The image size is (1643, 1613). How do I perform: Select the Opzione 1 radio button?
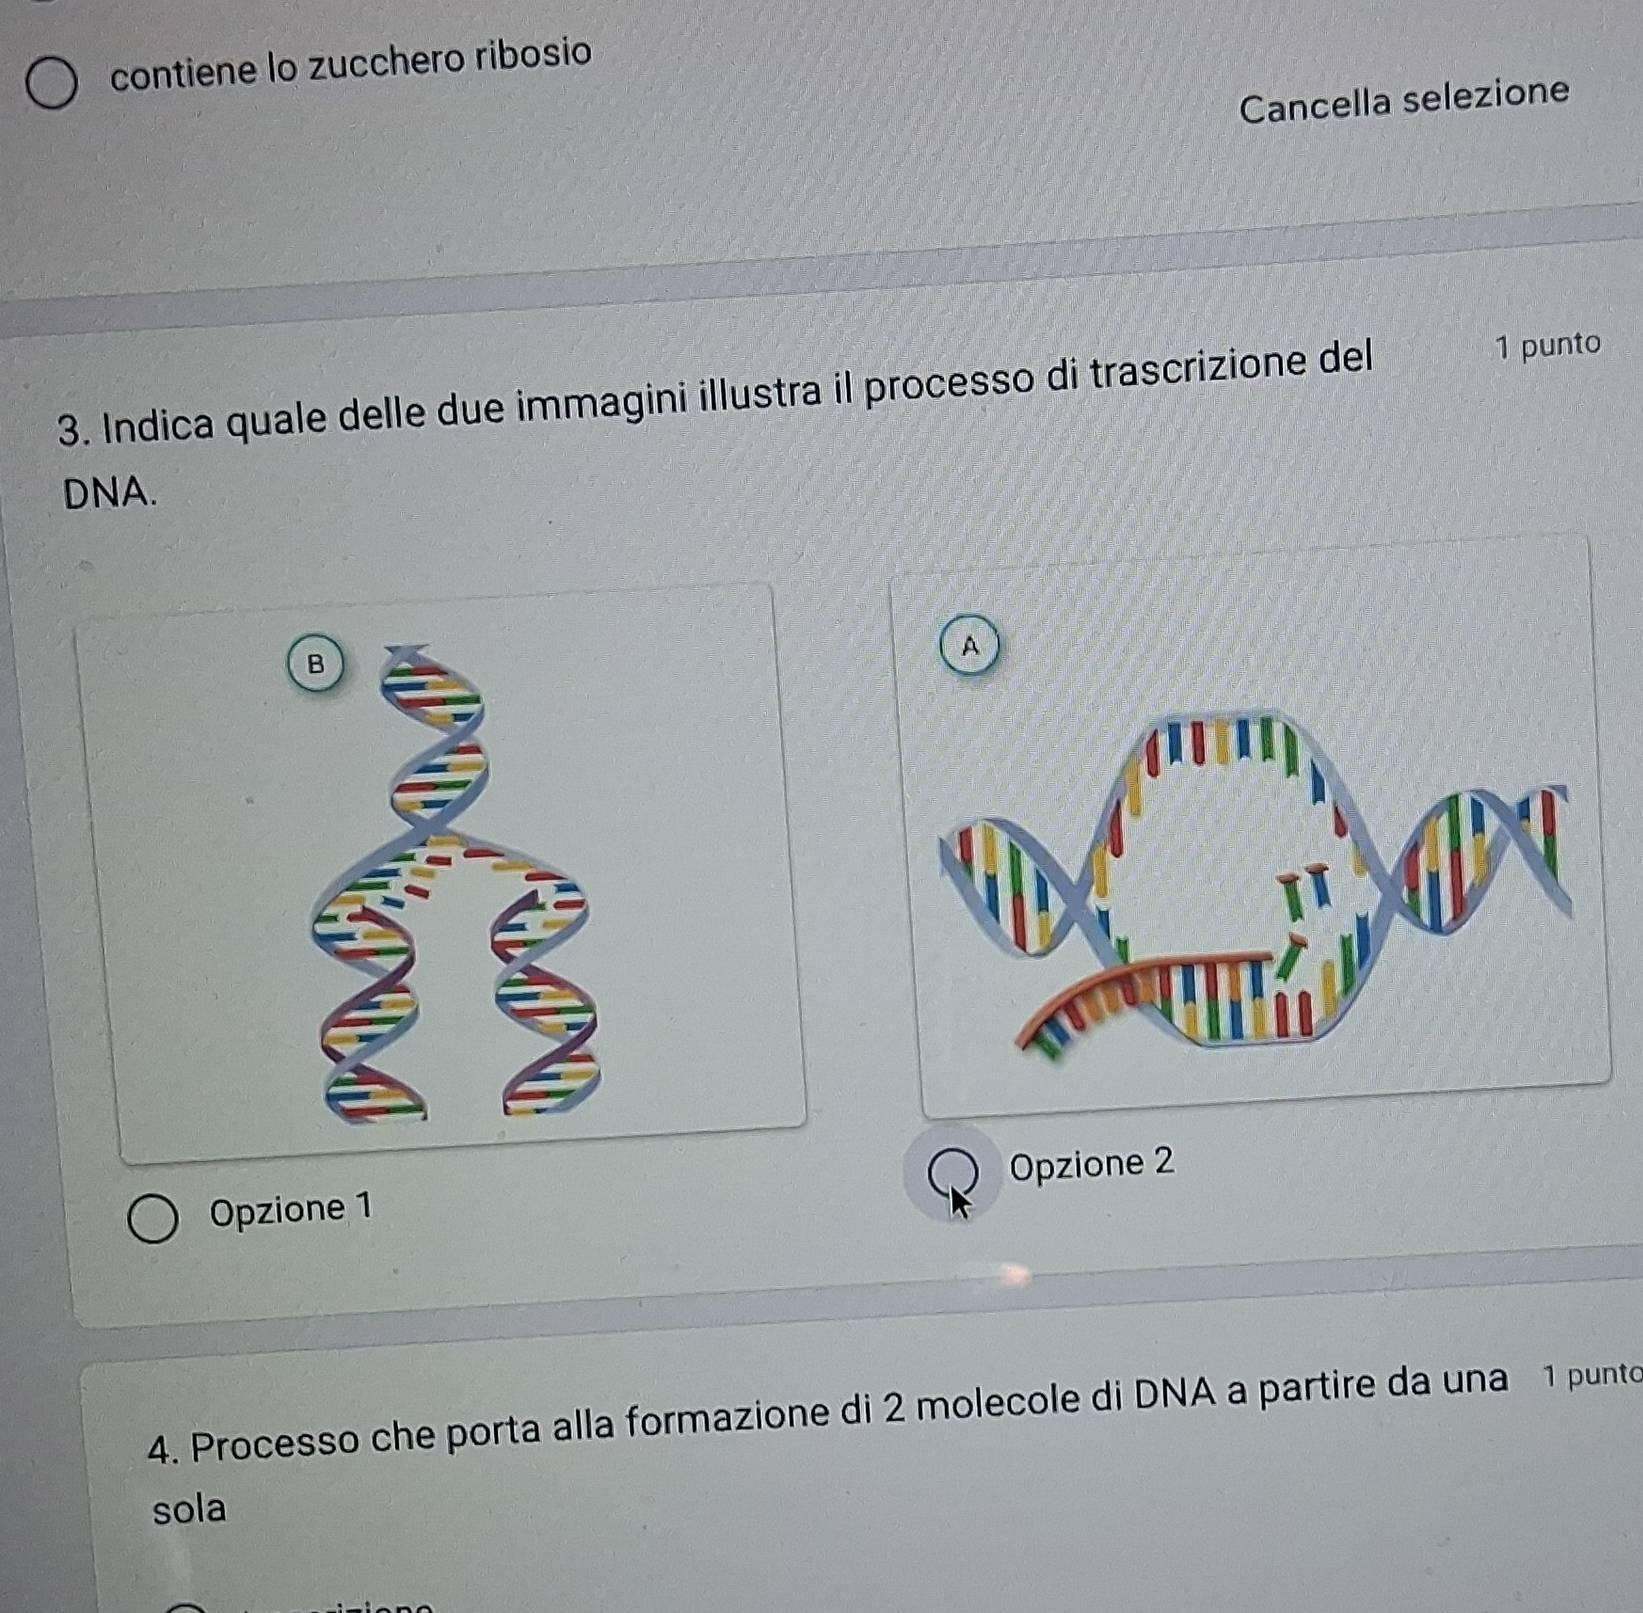[x=153, y=1219]
